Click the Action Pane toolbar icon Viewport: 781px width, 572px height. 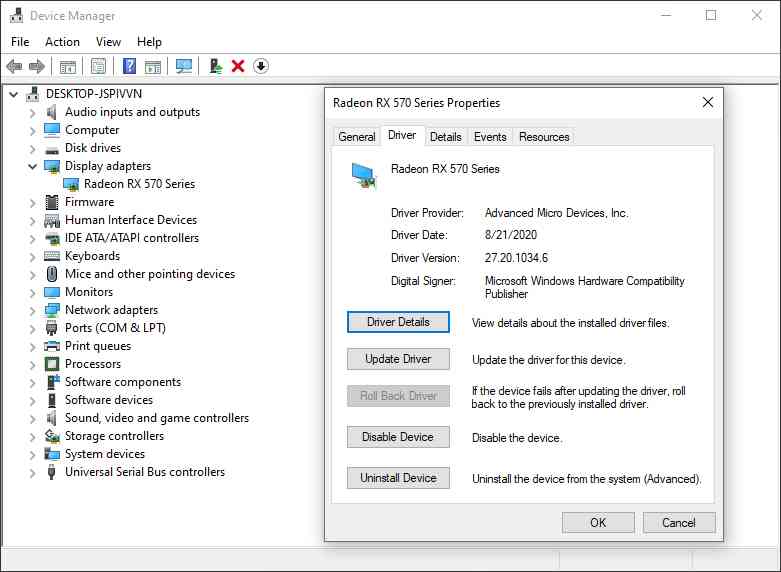pos(153,66)
